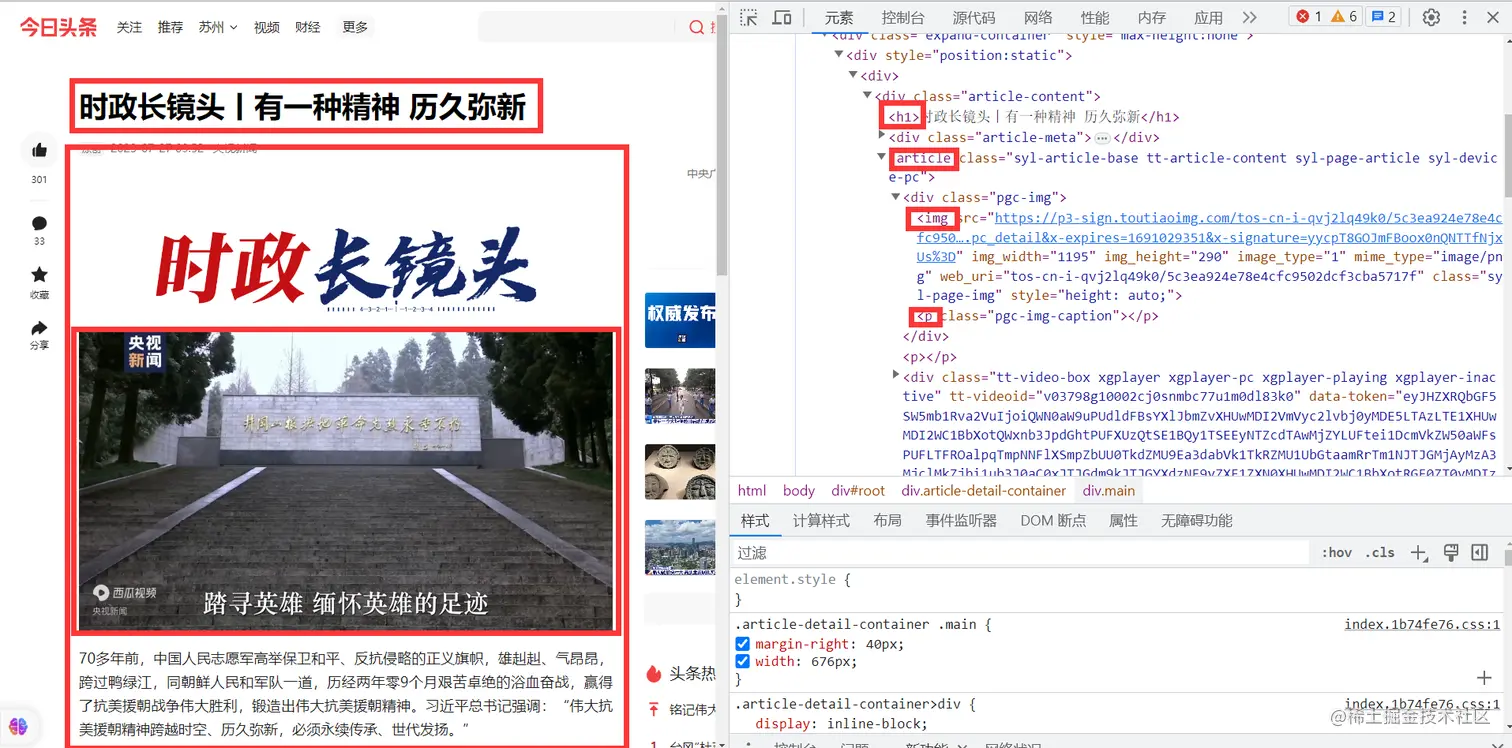This screenshot has width=1512, height=748.
Task: Collapse the div class="article-content" node
Action: (868, 96)
